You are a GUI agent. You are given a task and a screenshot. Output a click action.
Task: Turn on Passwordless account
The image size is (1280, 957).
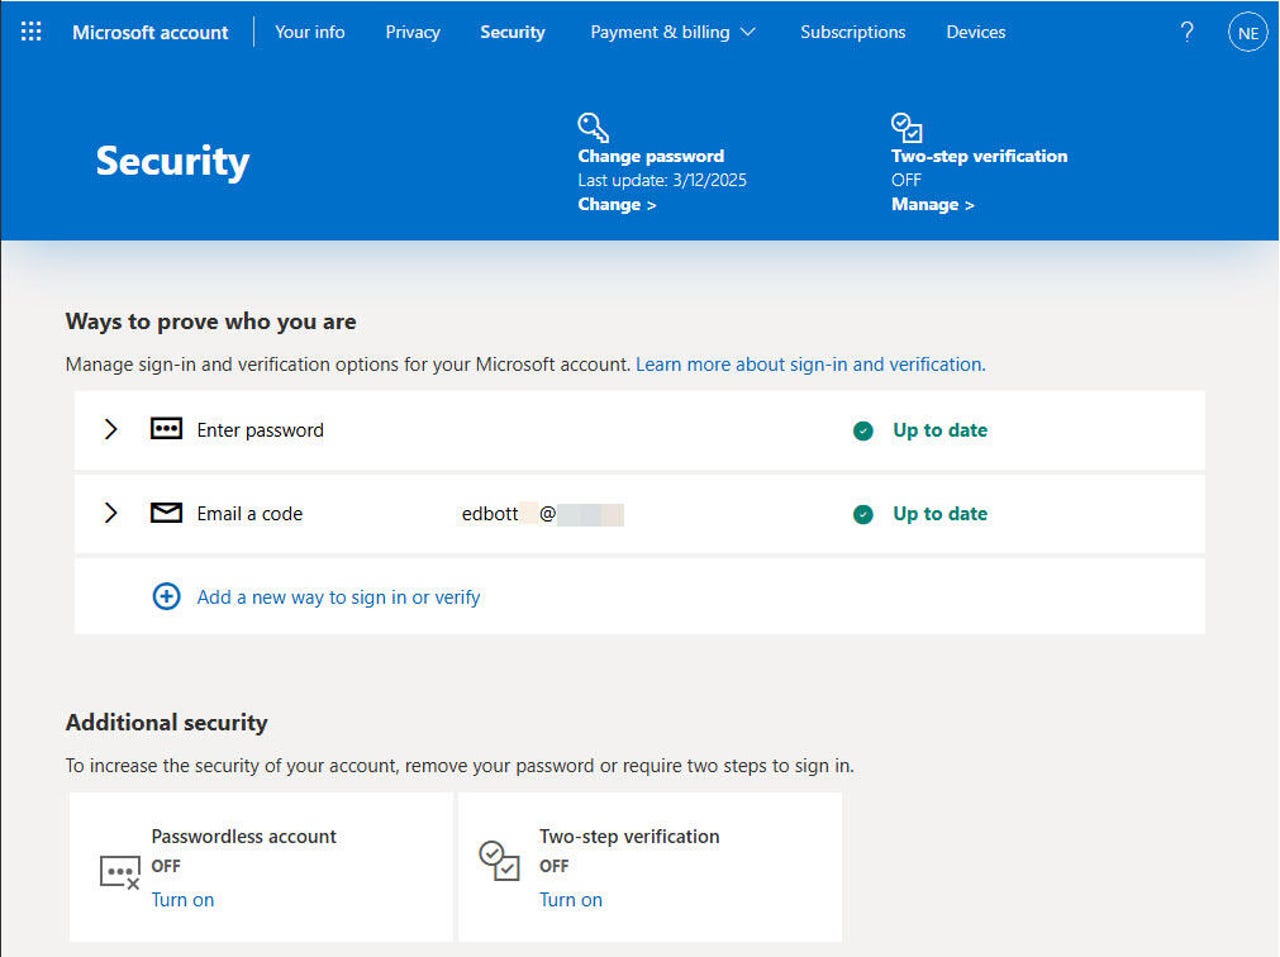(x=182, y=899)
